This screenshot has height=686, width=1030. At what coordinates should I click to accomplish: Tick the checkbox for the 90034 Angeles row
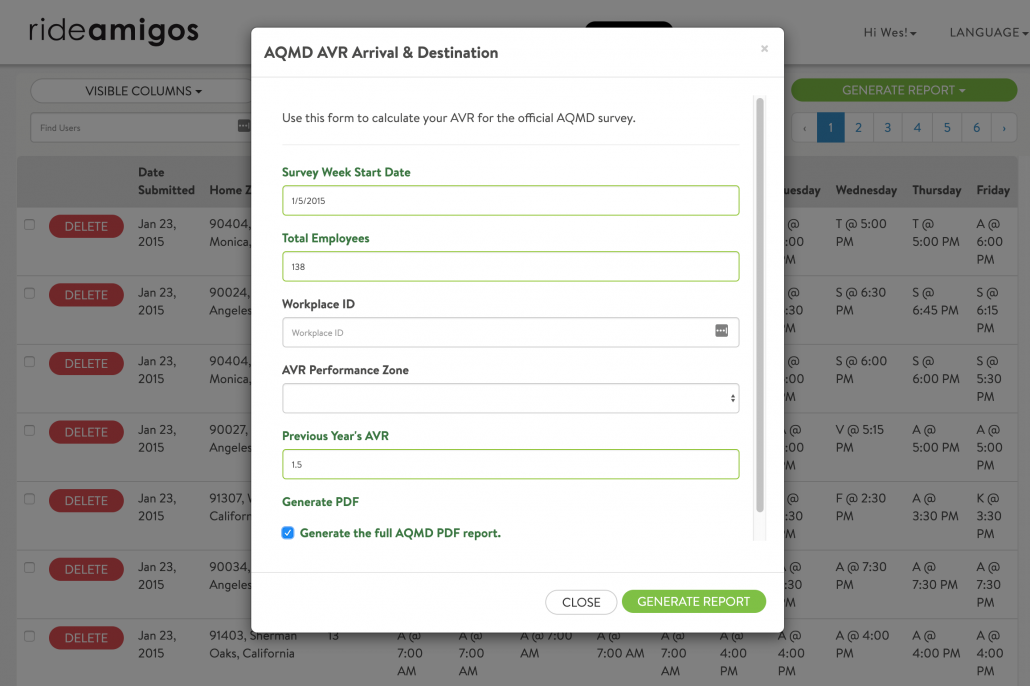pyautogui.click(x=30, y=568)
